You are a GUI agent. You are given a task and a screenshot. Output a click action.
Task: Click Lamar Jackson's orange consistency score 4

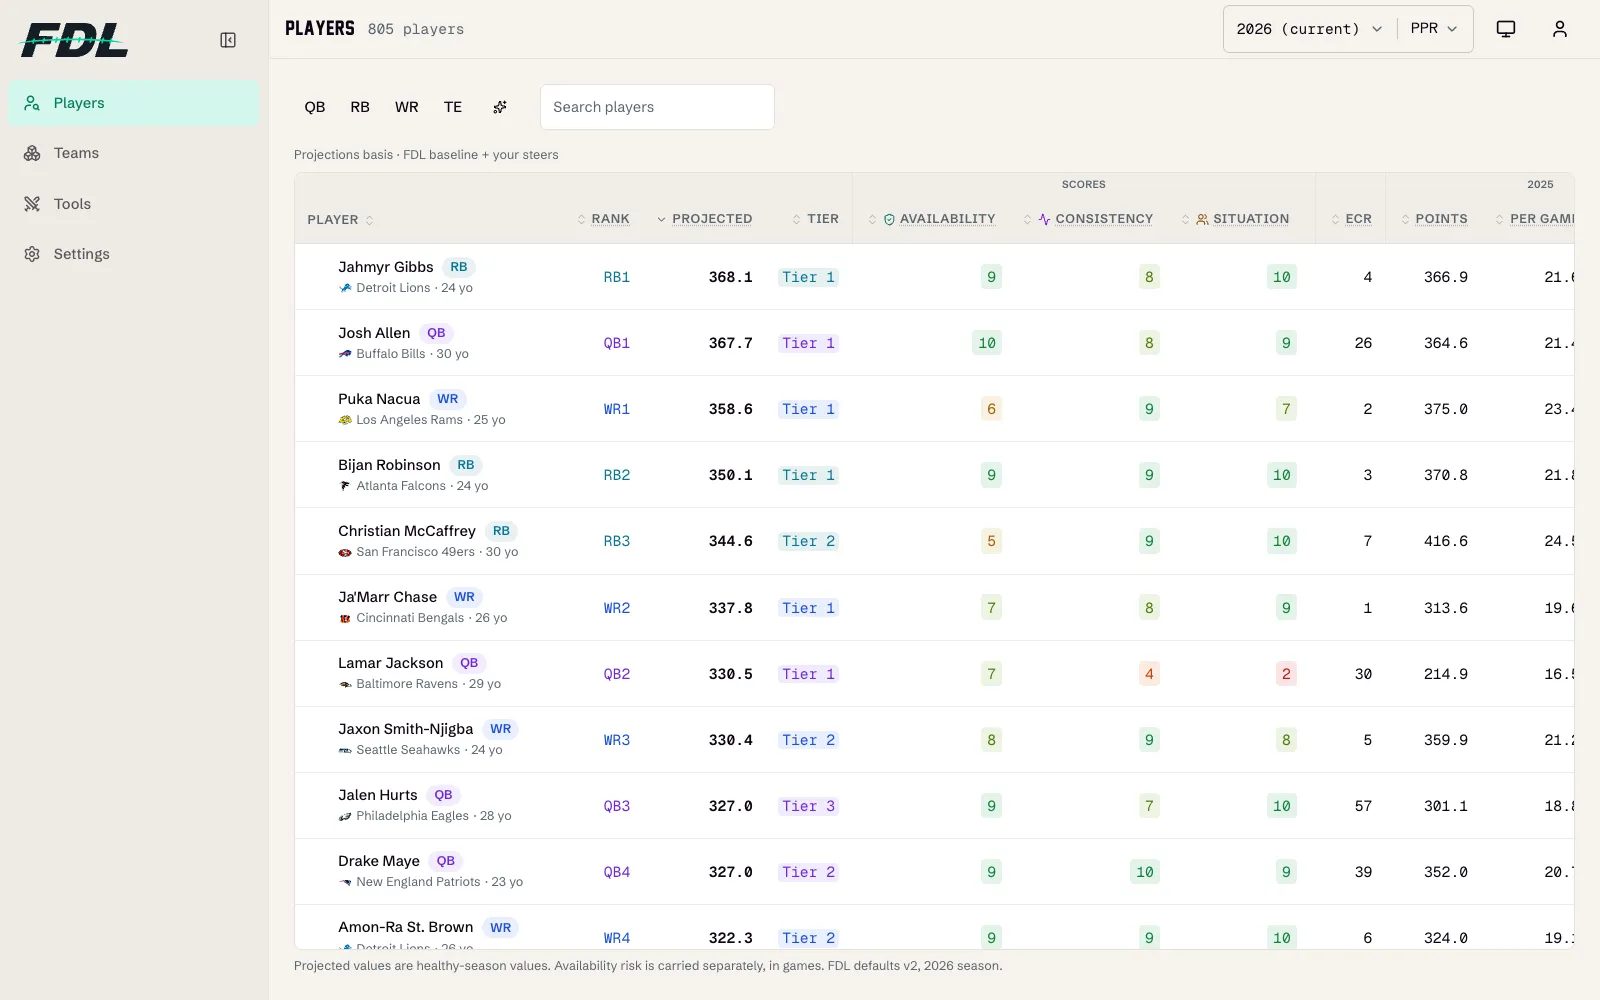tap(1149, 674)
